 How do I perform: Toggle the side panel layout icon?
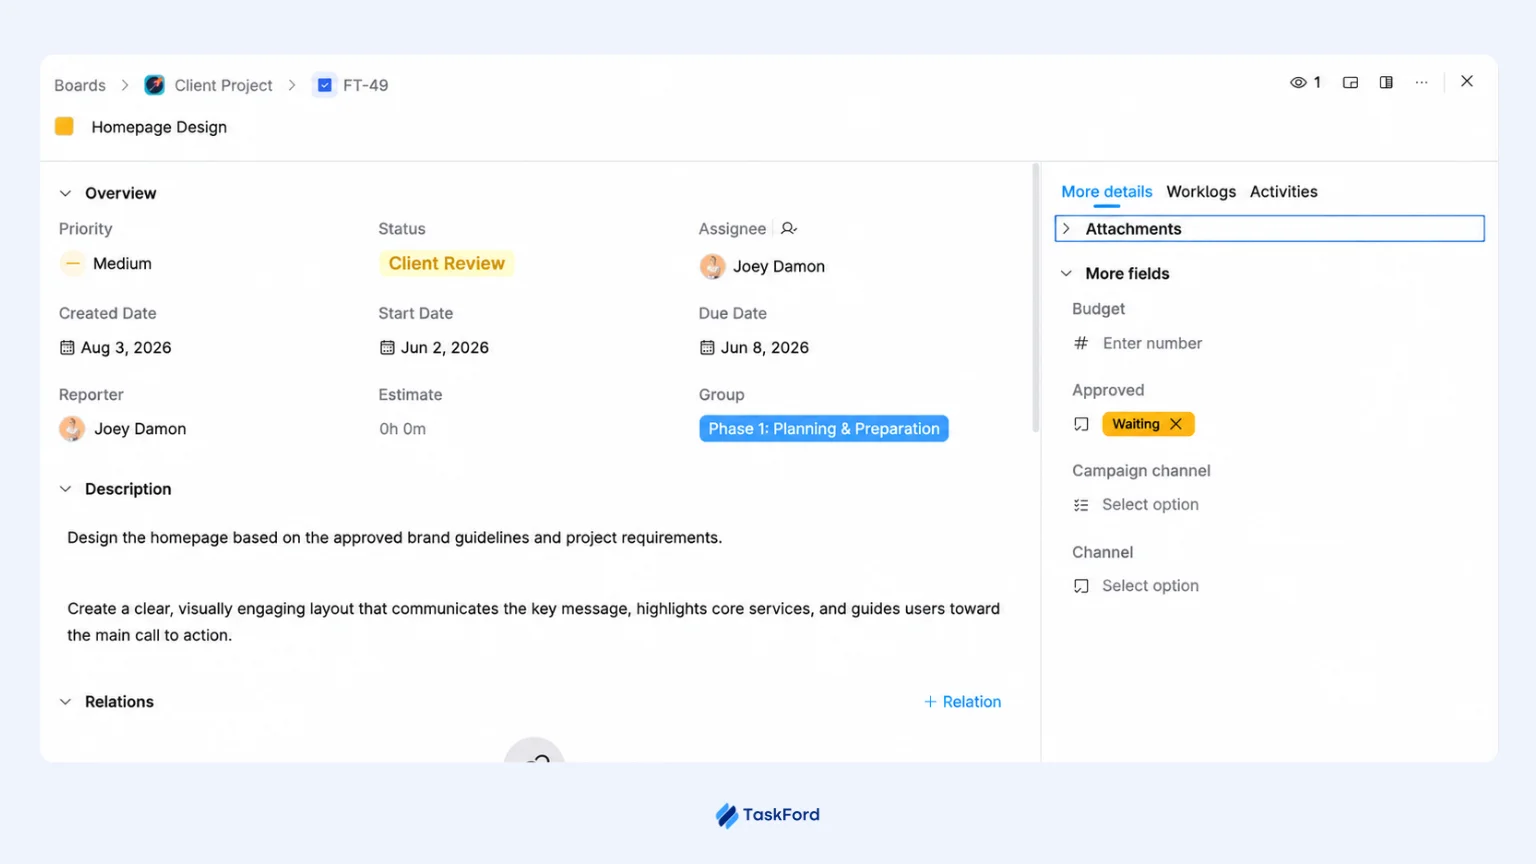click(x=1386, y=83)
